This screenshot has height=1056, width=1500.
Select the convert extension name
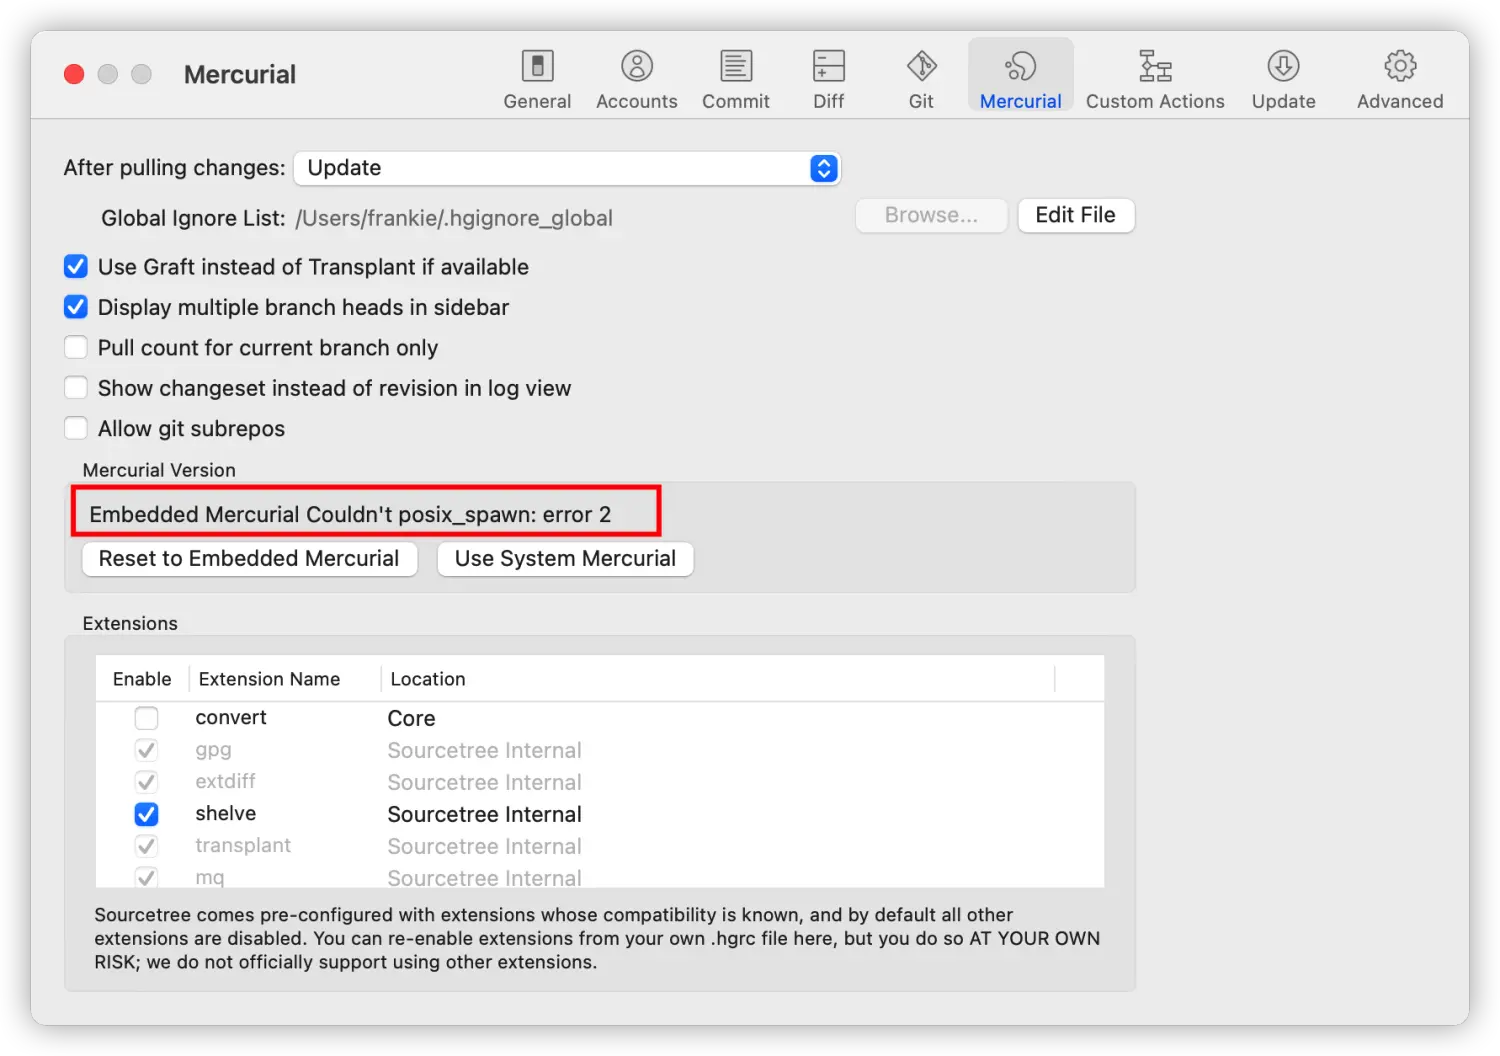231,718
